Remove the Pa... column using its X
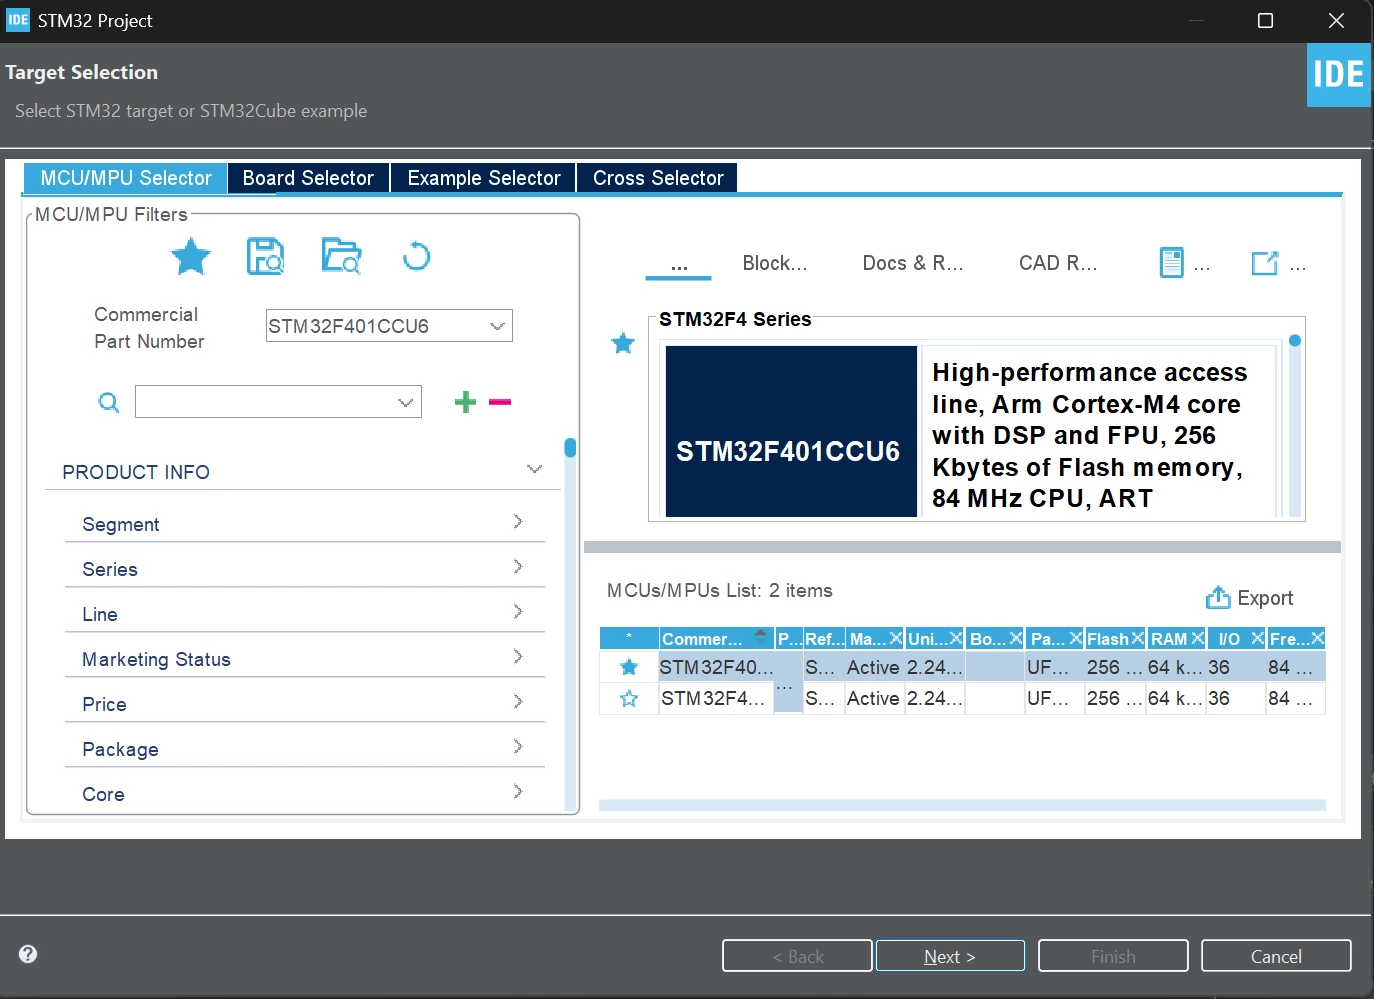This screenshot has height=999, width=1374. tap(1076, 638)
